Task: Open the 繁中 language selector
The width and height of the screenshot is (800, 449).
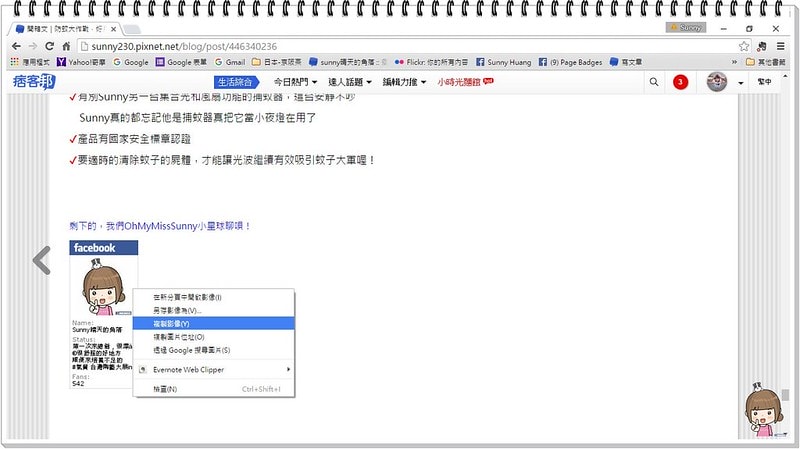Action: [x=764, y=82]
